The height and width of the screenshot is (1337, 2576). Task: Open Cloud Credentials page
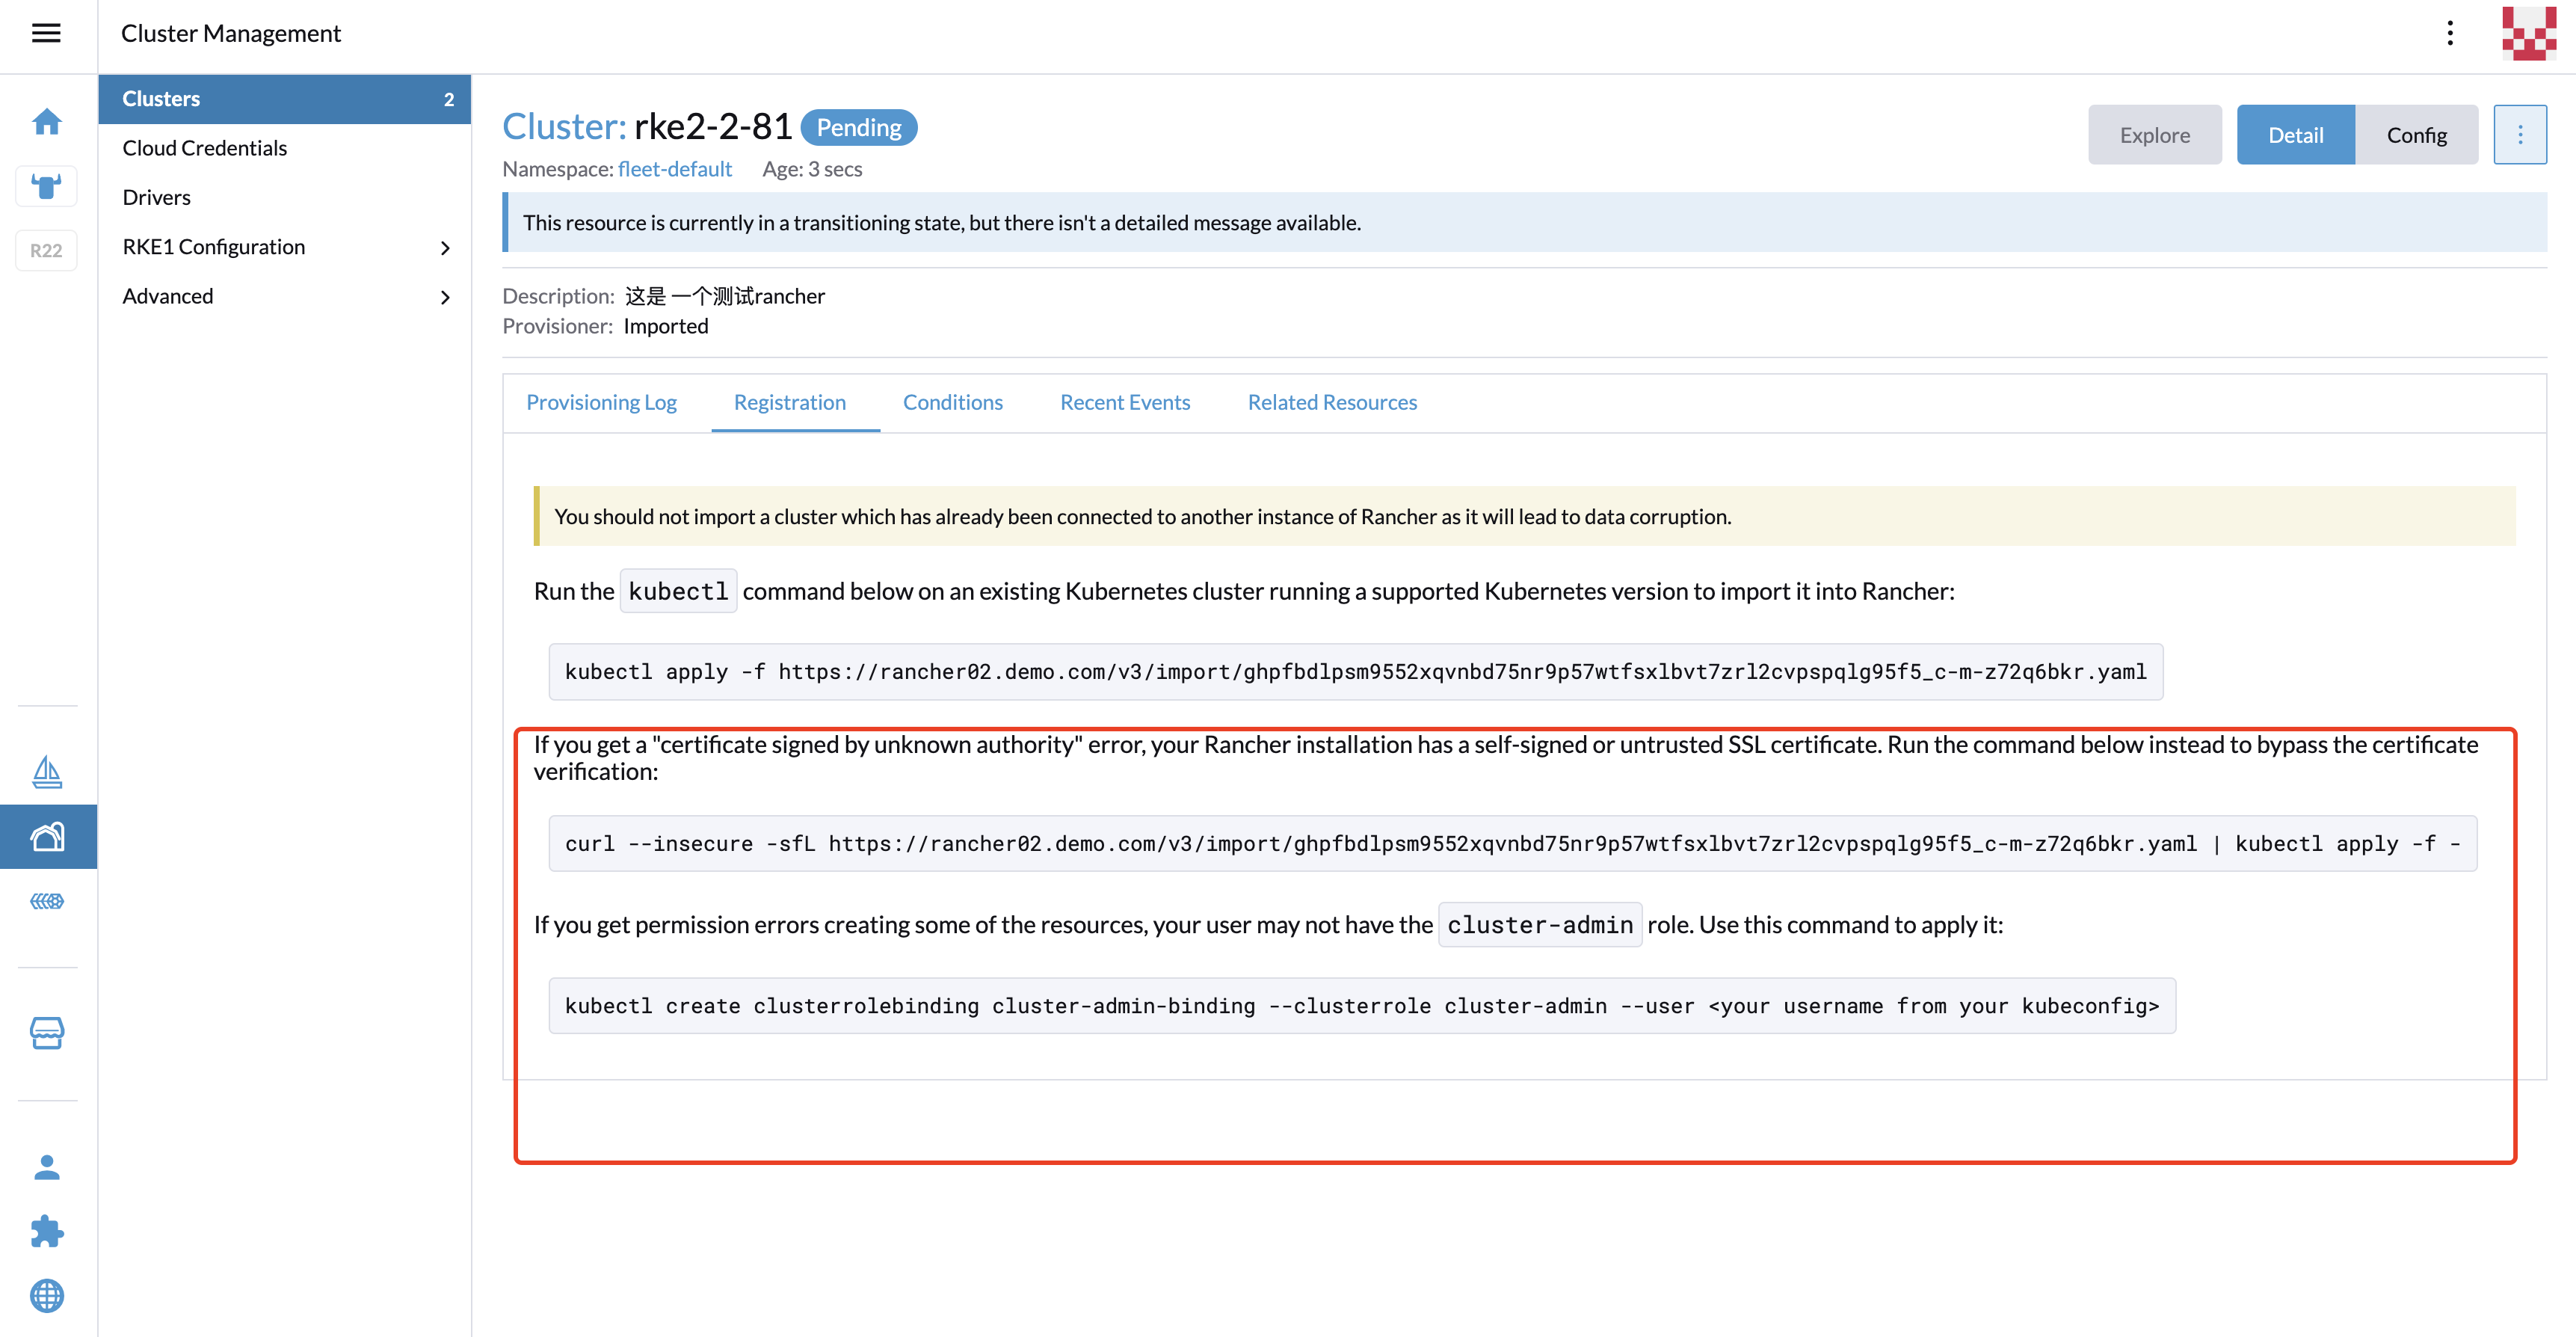(x=285, y=148)
